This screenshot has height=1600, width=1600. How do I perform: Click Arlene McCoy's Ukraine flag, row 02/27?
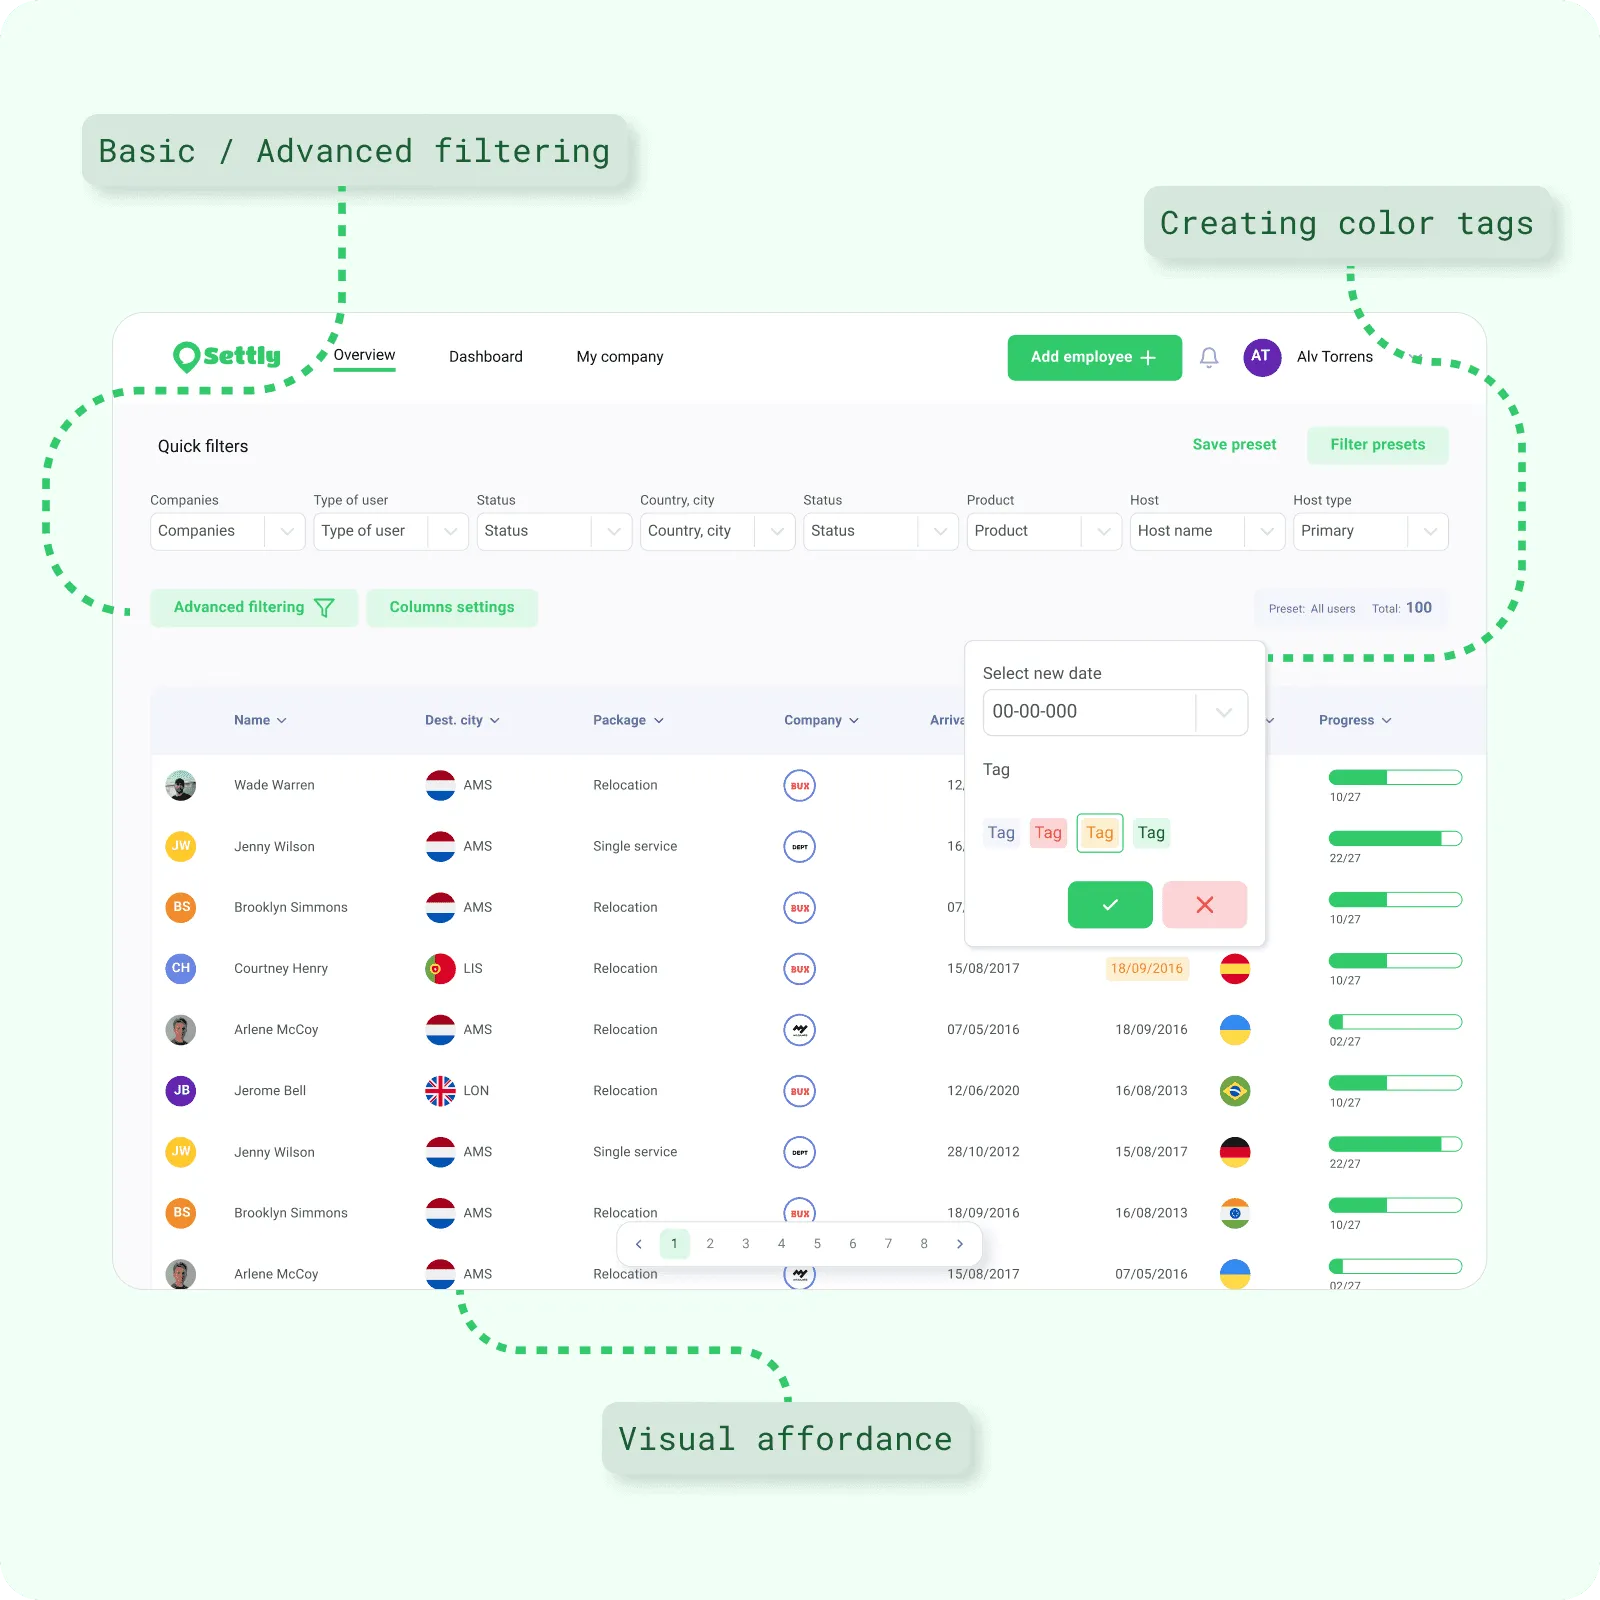tap(1235, 1030)
